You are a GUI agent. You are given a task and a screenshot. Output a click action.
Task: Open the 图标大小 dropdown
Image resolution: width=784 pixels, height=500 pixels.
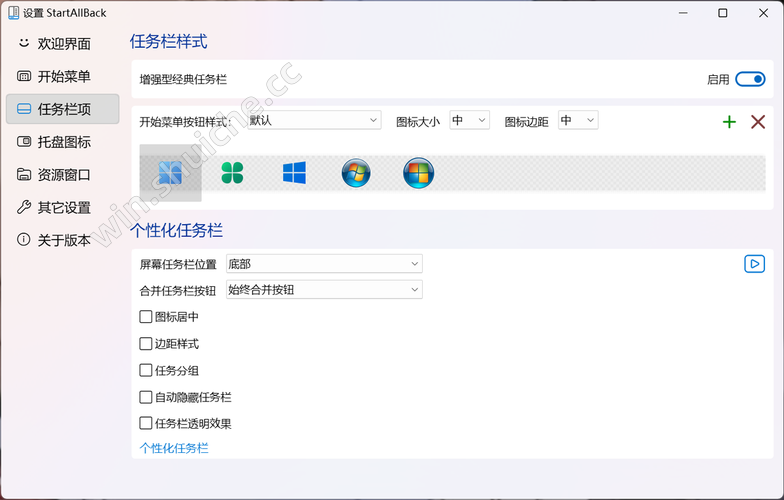[x=470, y=120]
